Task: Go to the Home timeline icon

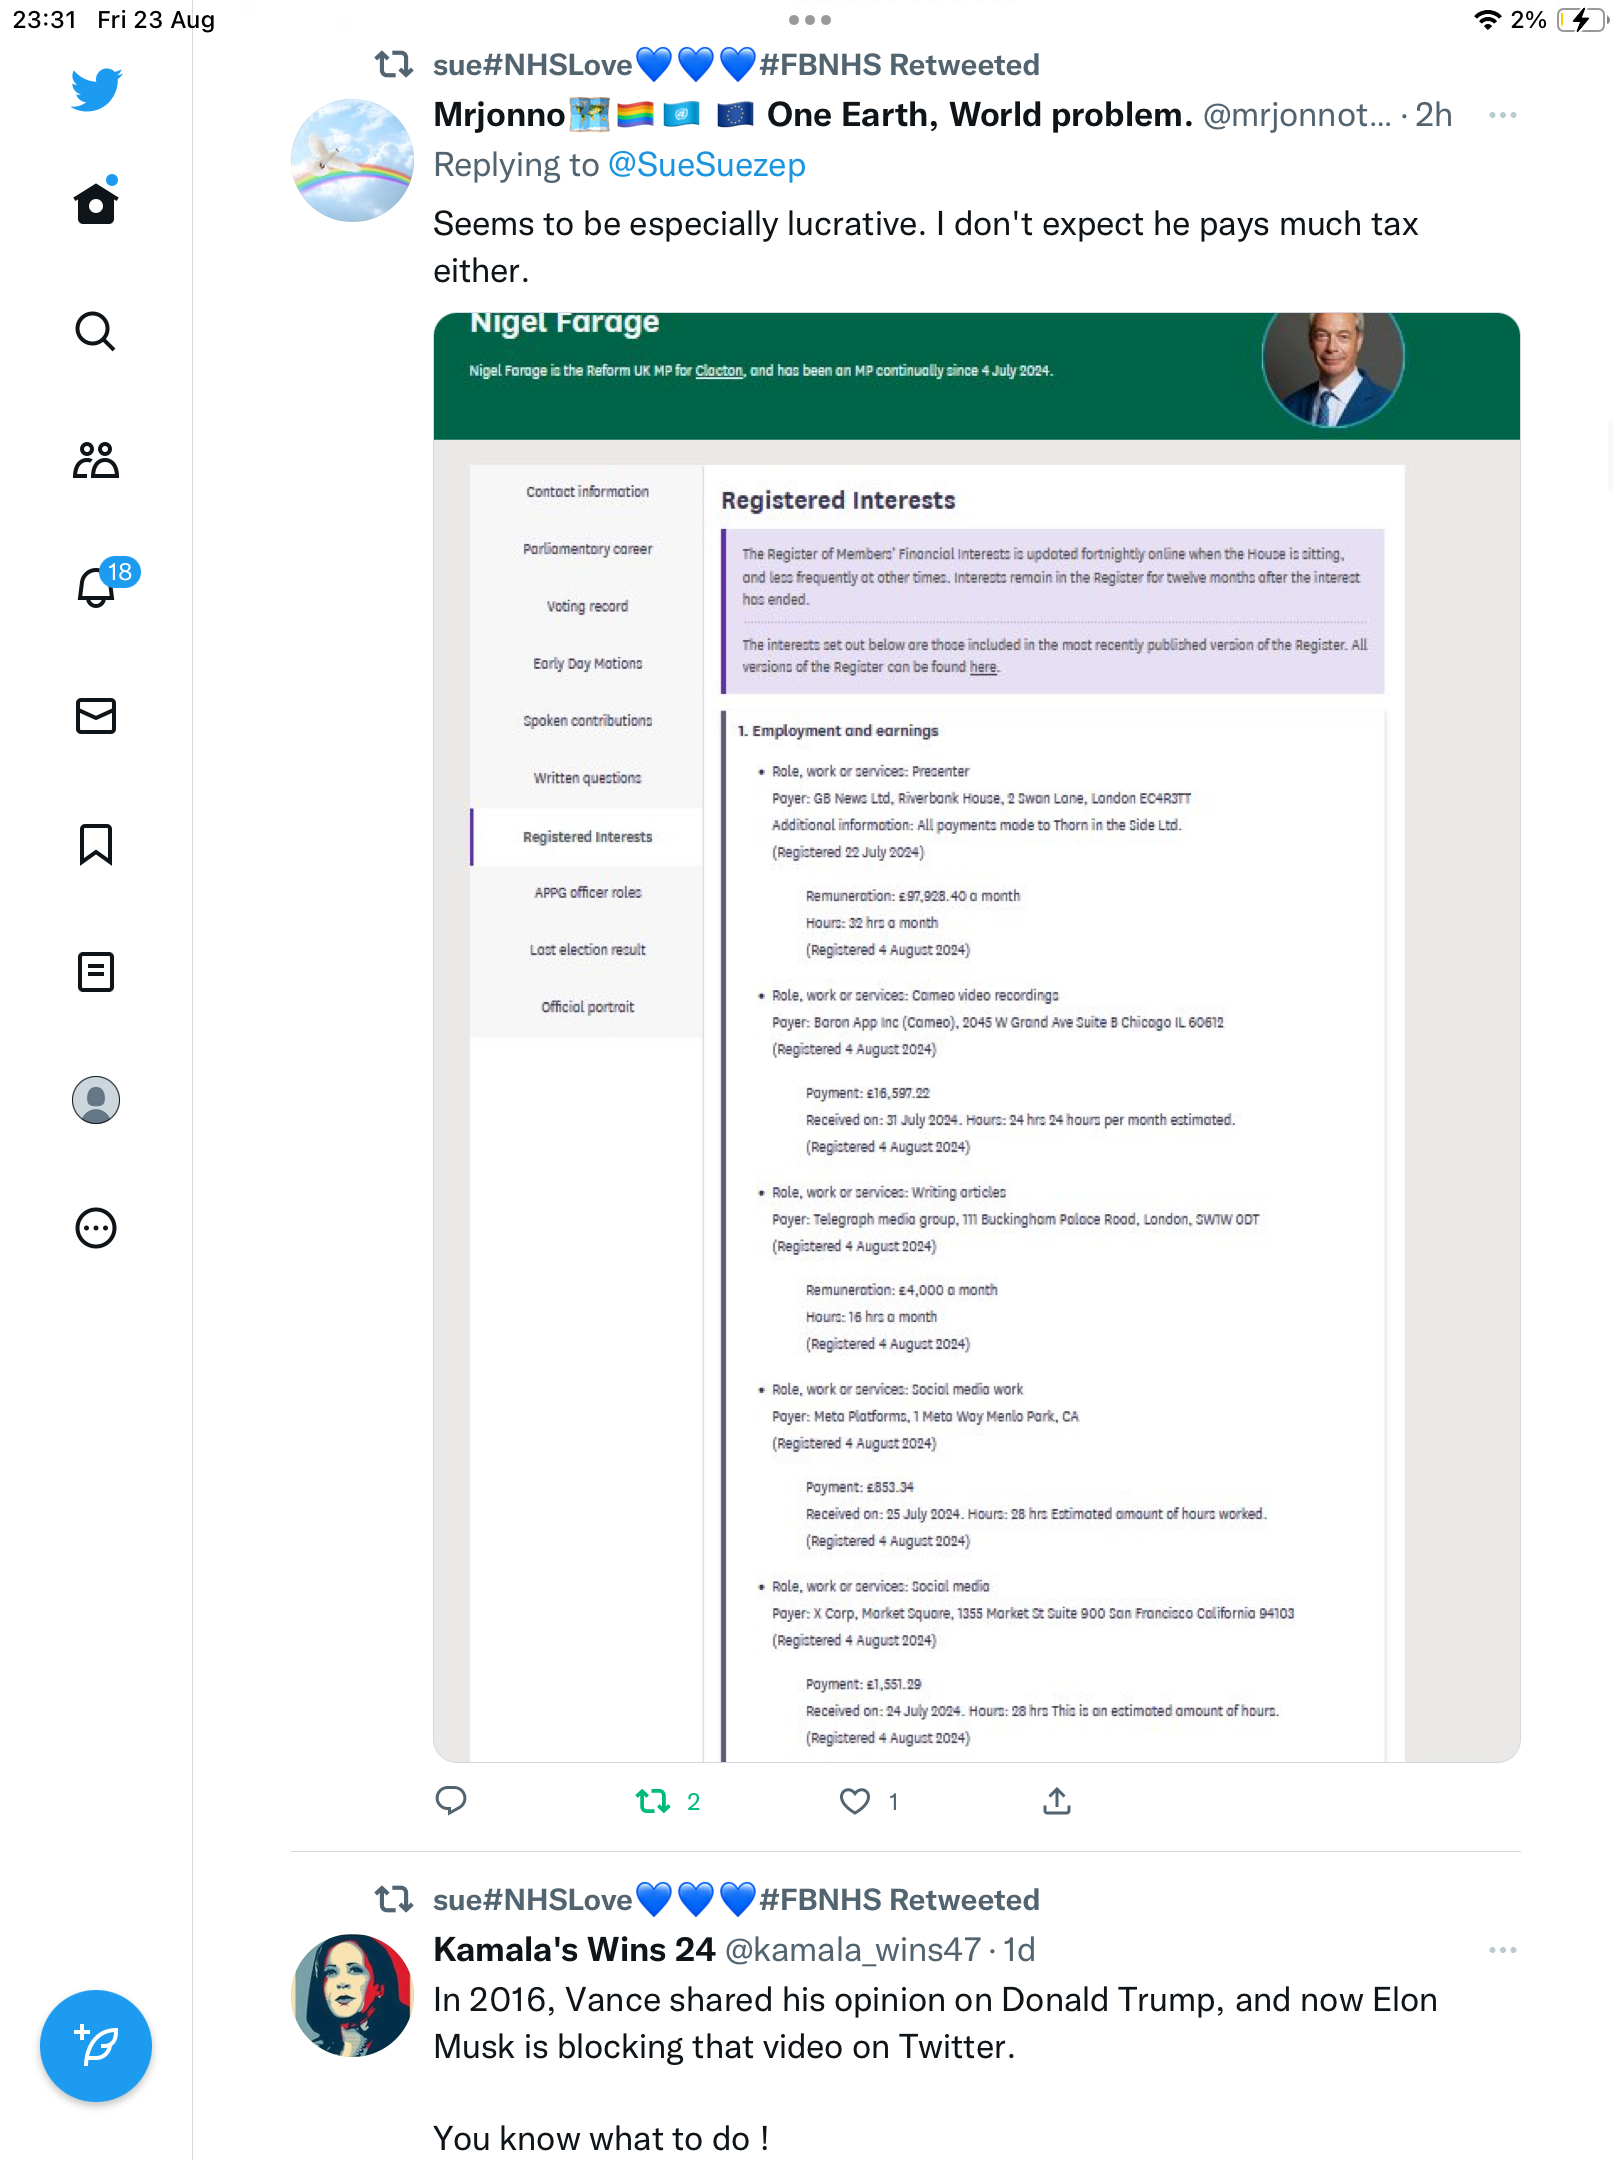Action: [96, 203]
